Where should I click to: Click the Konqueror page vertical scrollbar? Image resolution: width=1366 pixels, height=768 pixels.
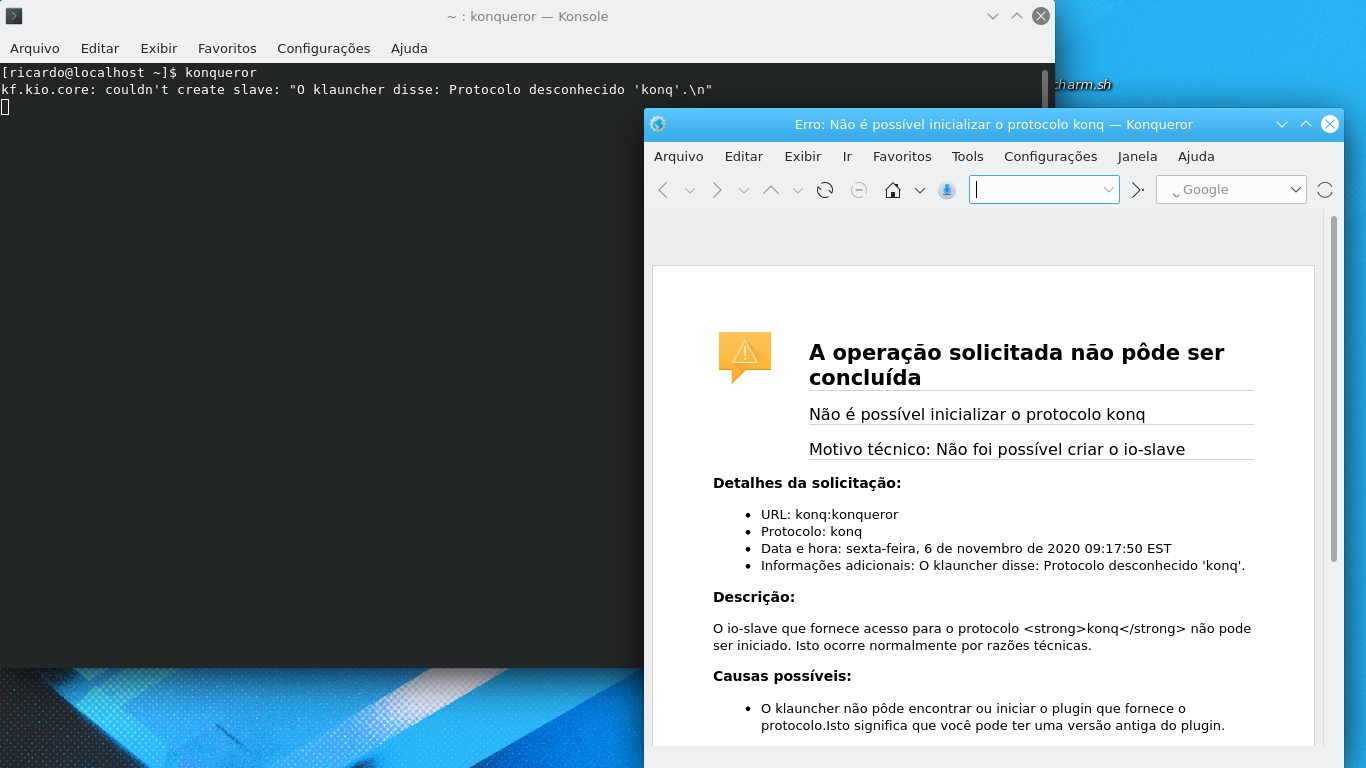tap(1333, 388)
